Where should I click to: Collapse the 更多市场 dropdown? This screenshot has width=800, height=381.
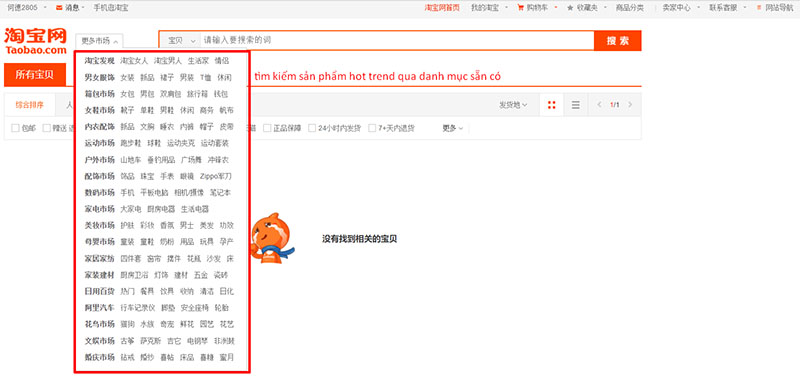pyautogui.click(x=99, y=41)
